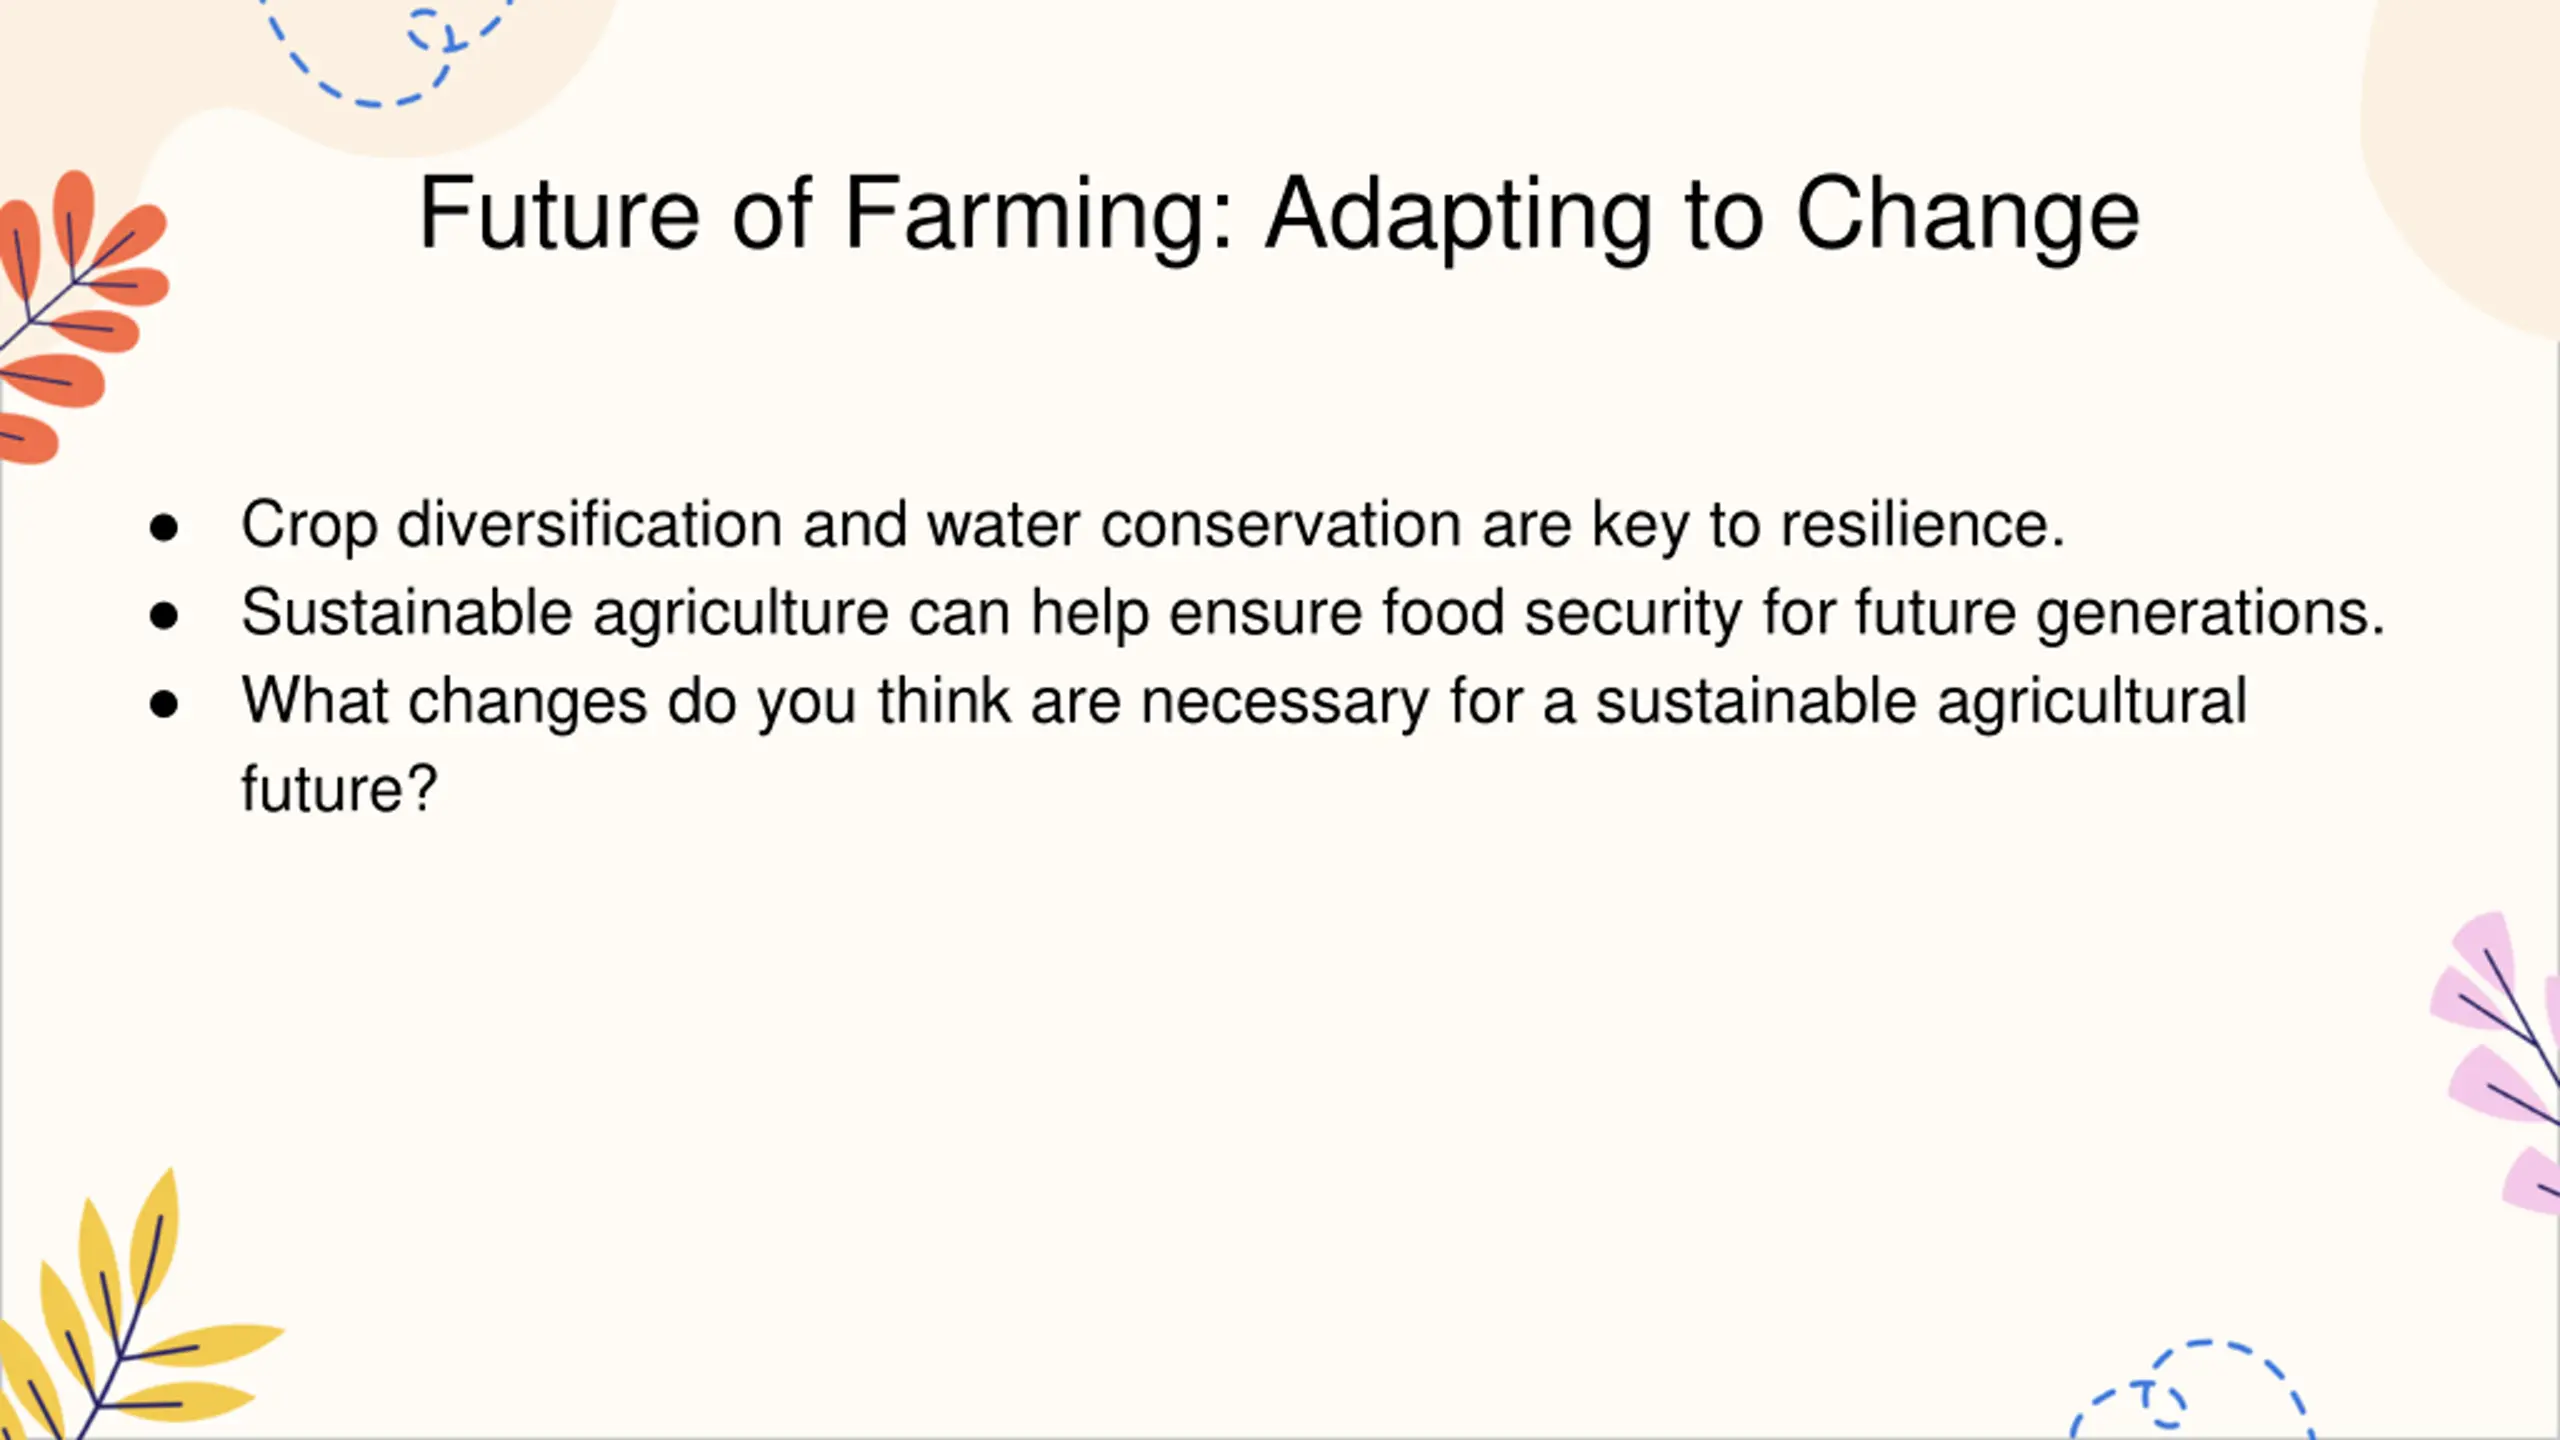Select the blue dashed squiggle at bottom
Screen dimensions: 2560x1440
pos(2190,1390)
